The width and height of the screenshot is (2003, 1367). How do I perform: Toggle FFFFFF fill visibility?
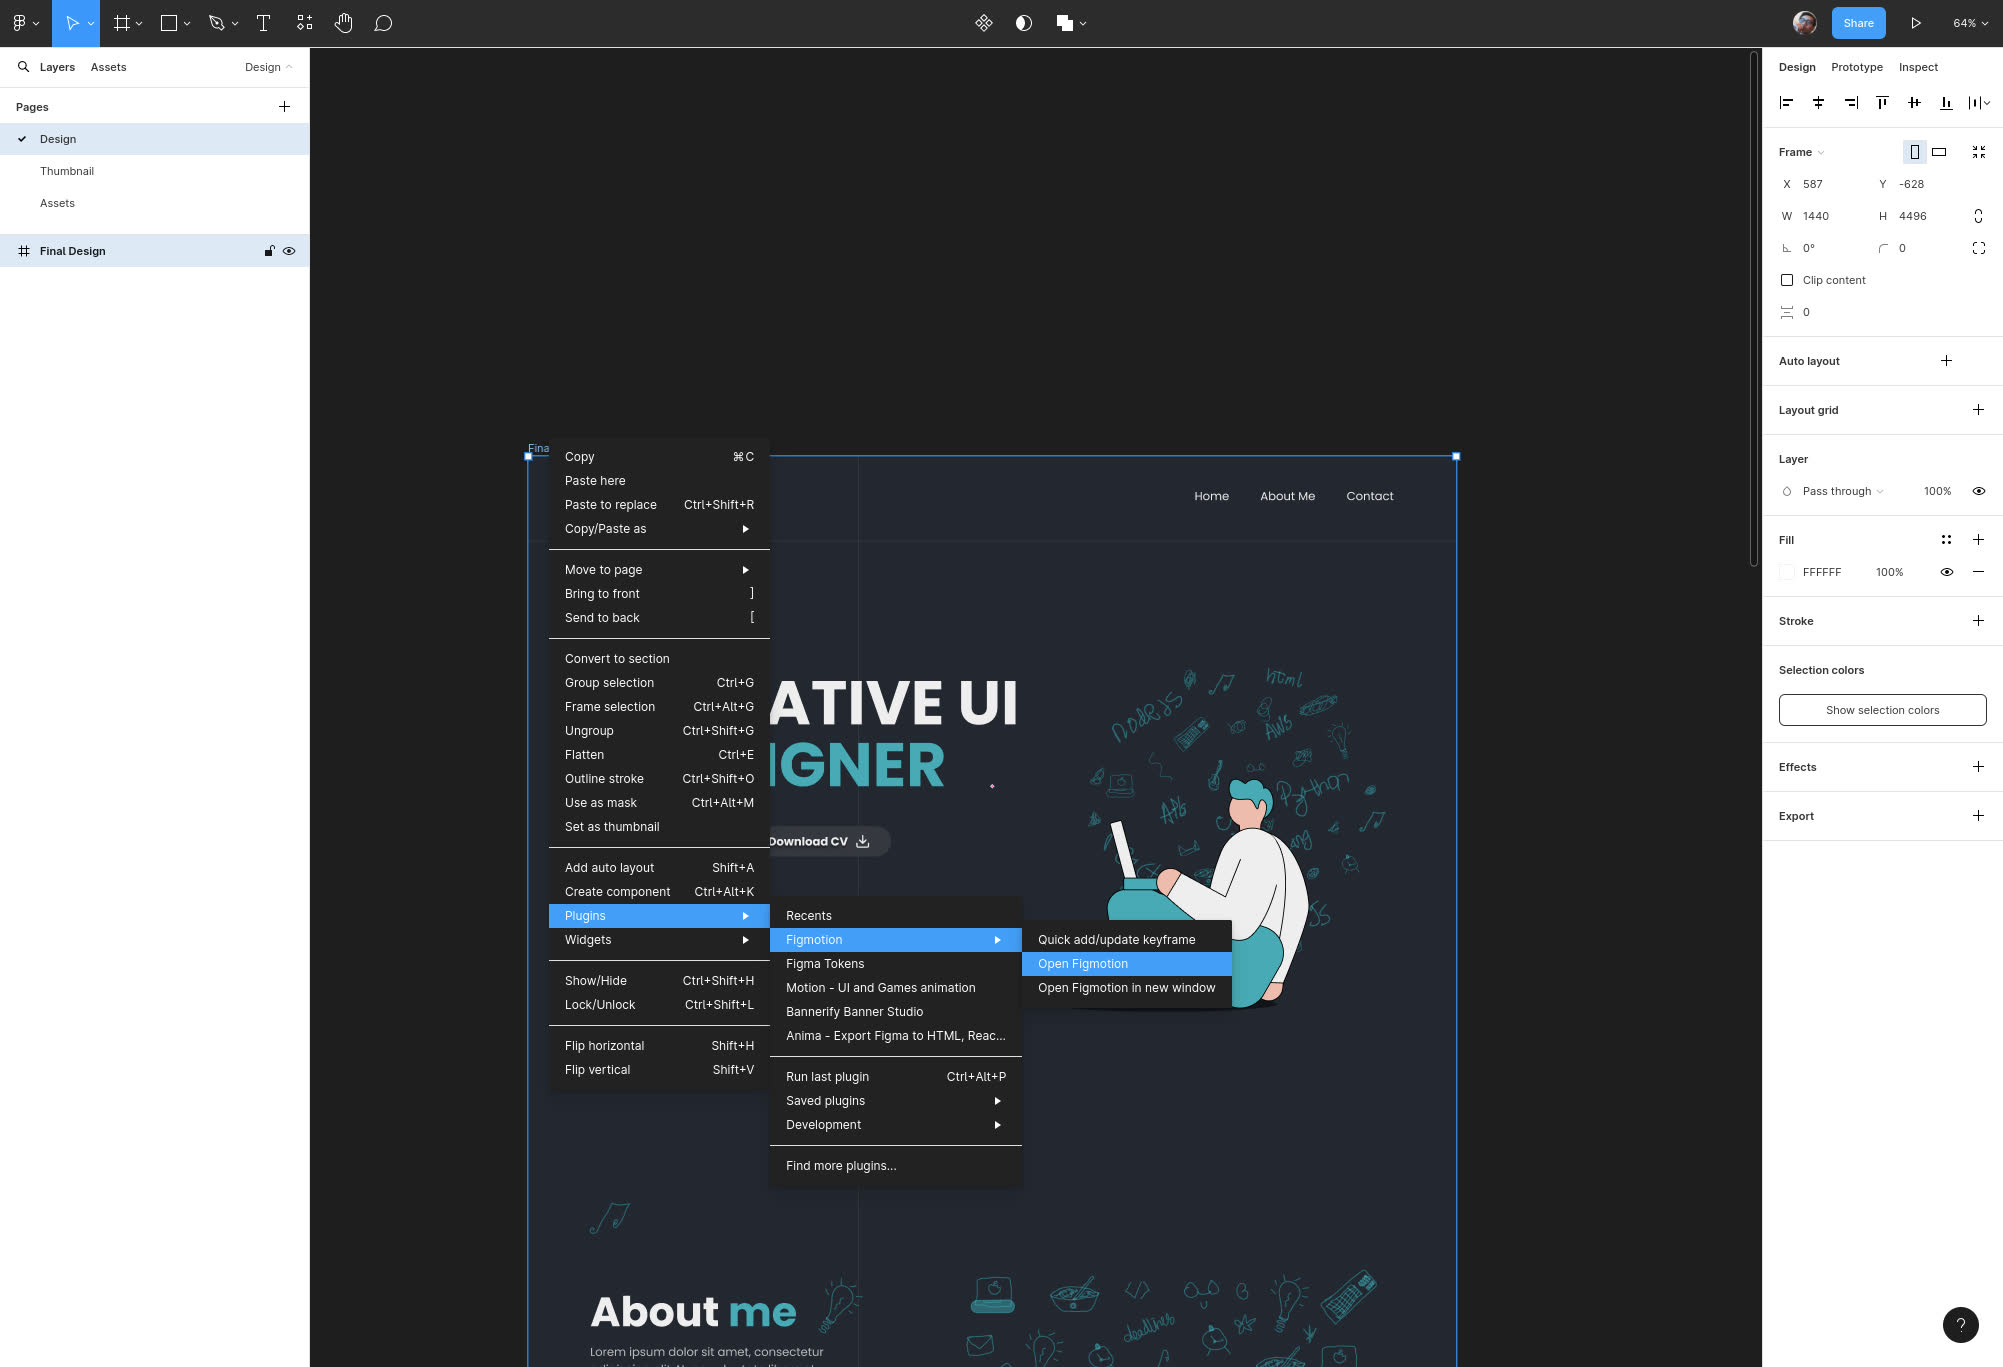click(x=1947, y=572)
